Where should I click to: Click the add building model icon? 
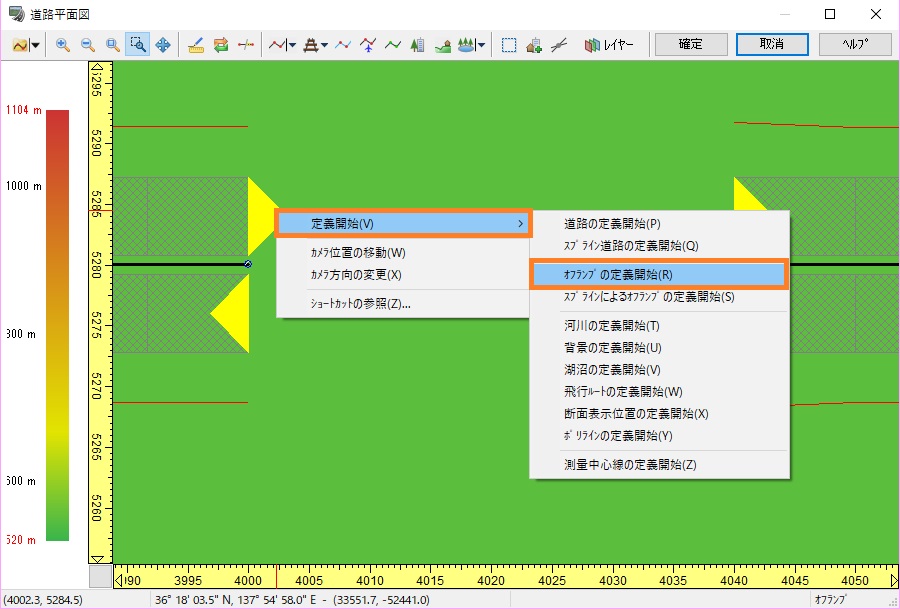coord(534,45)
